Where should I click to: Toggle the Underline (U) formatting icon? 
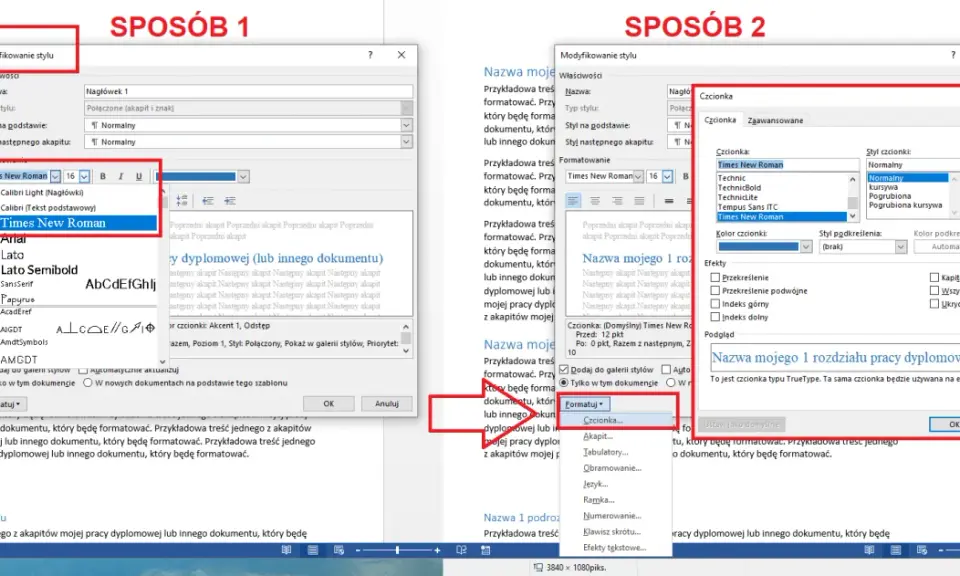point(139,176)
